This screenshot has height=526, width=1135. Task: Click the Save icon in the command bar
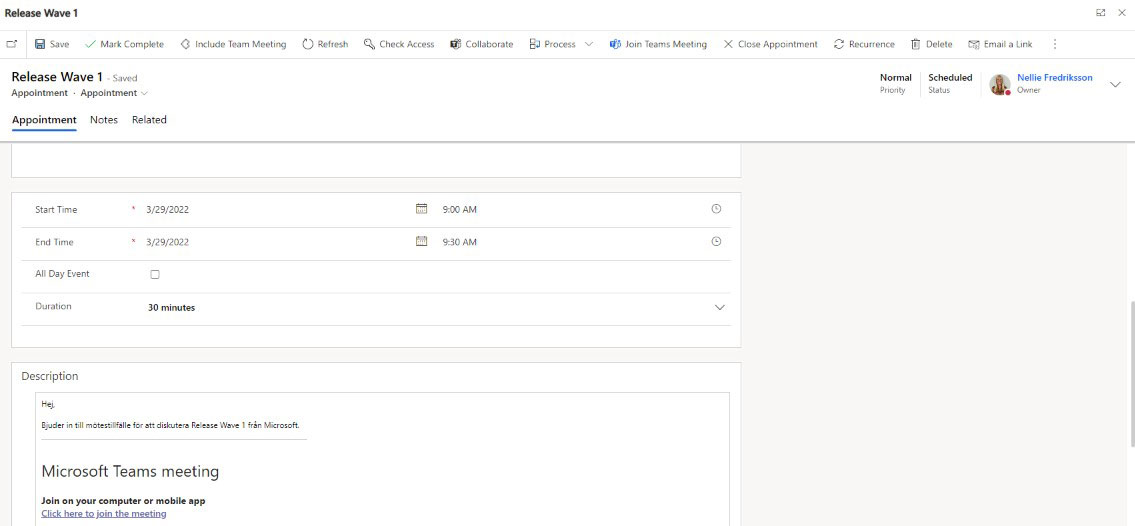[x=40, y=44]
